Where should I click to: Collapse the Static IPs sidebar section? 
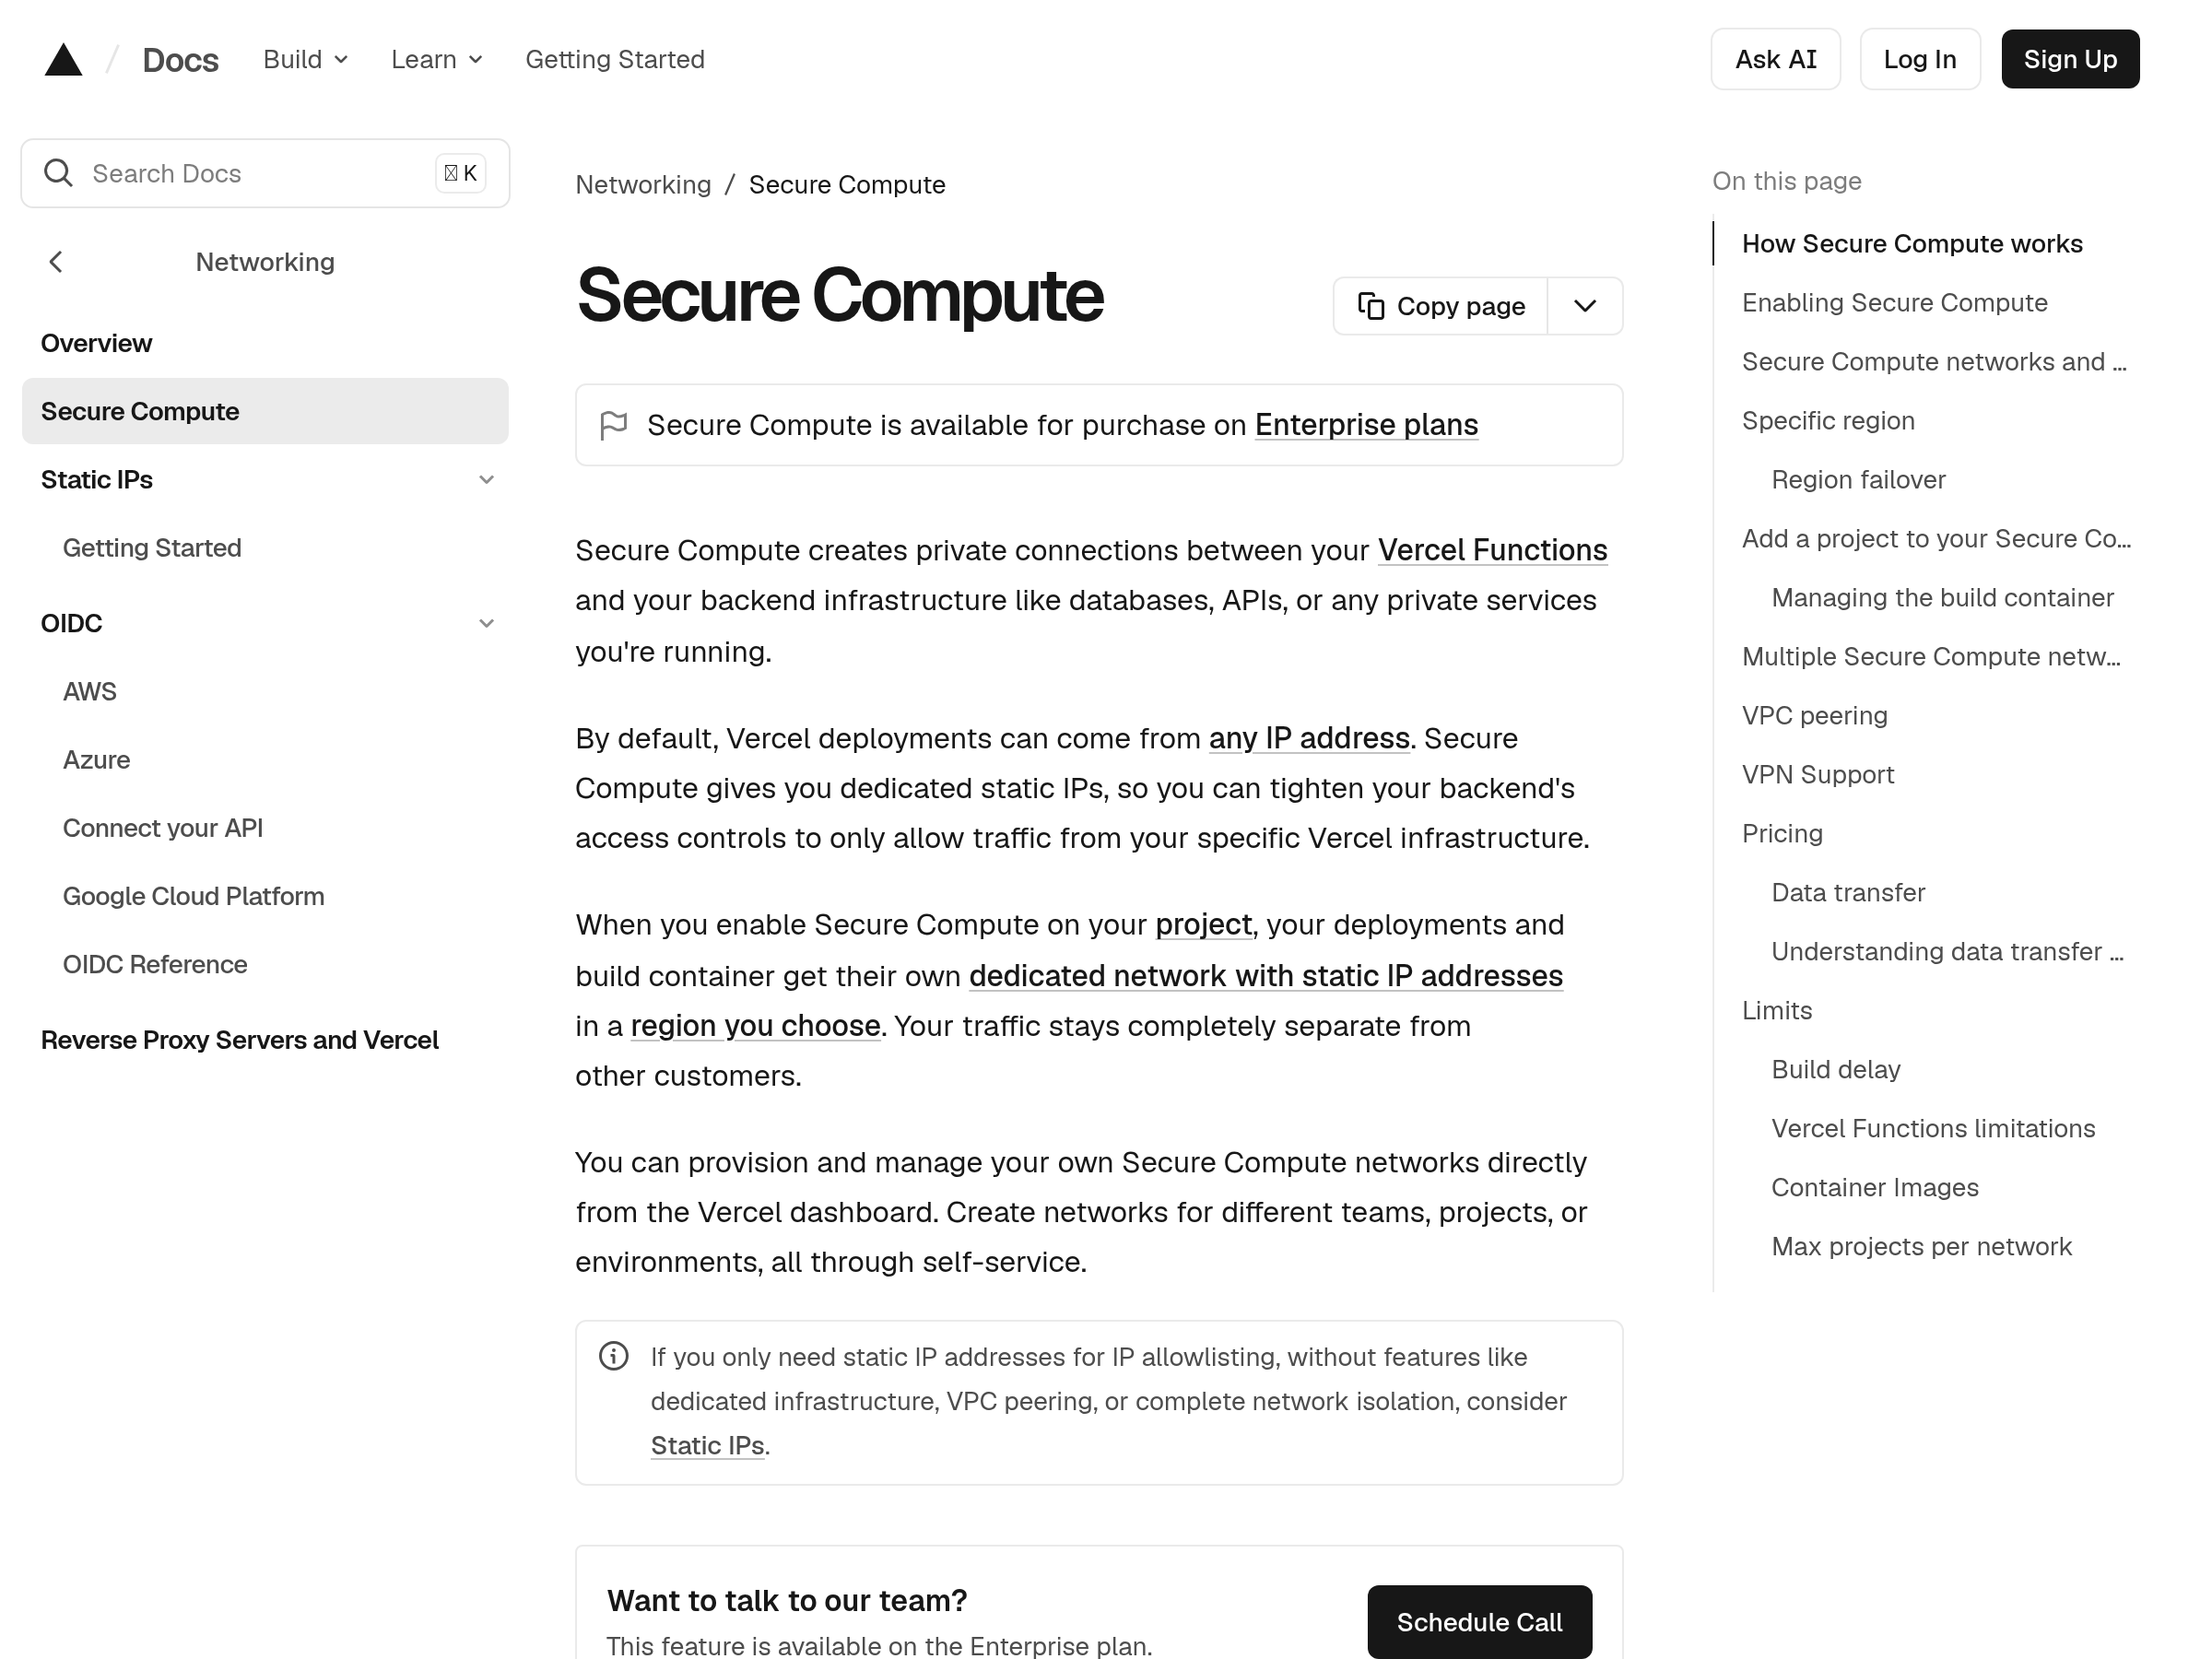click(x=486, y=480)
